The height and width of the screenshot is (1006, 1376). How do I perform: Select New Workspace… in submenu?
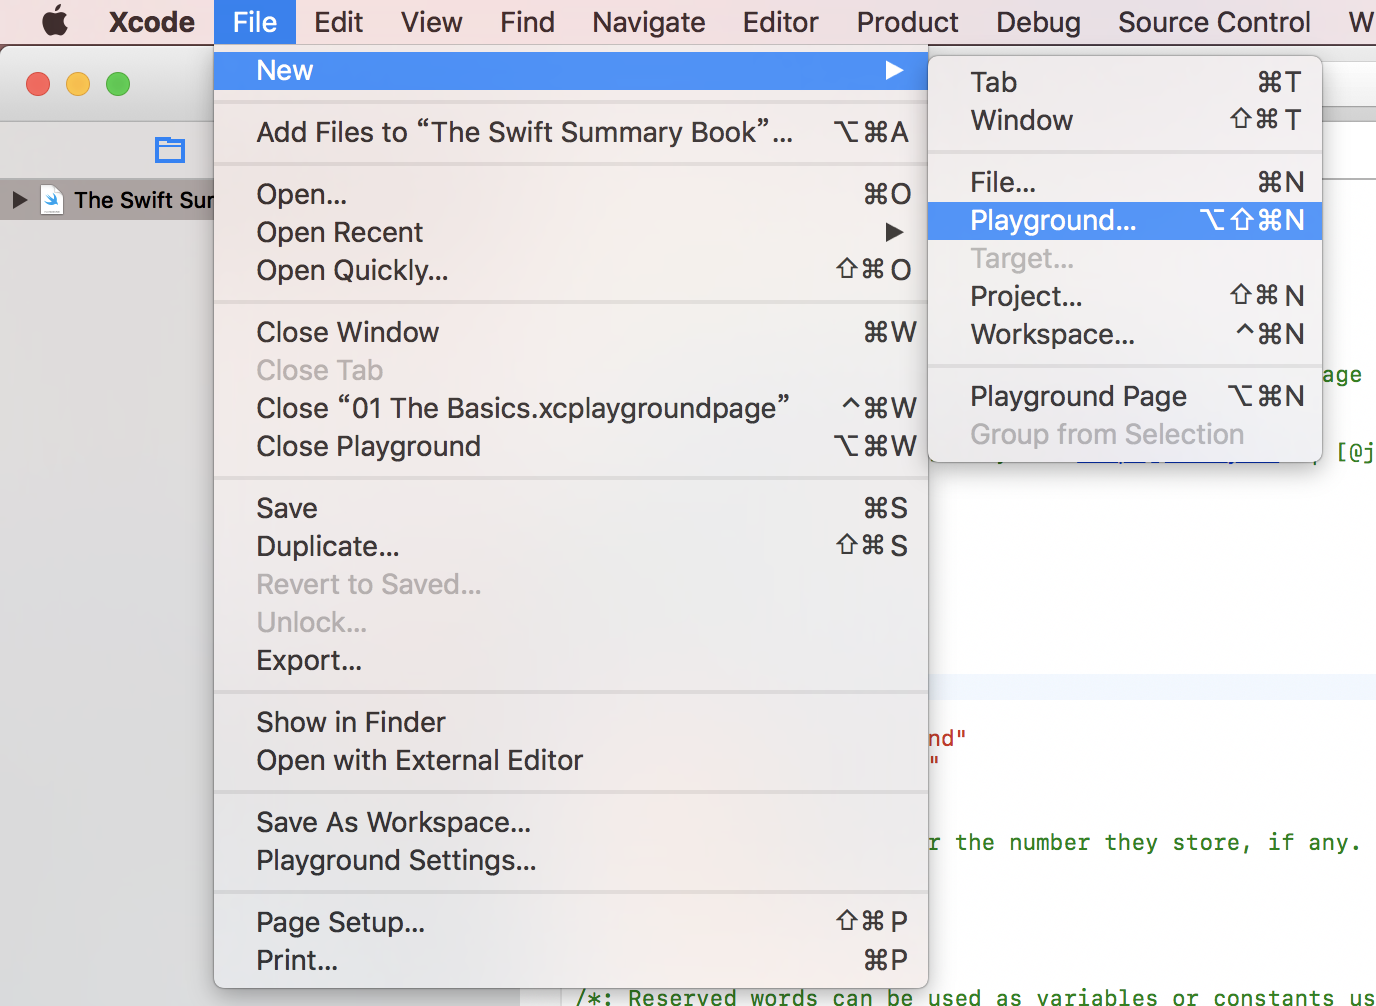coord(1125,334)
